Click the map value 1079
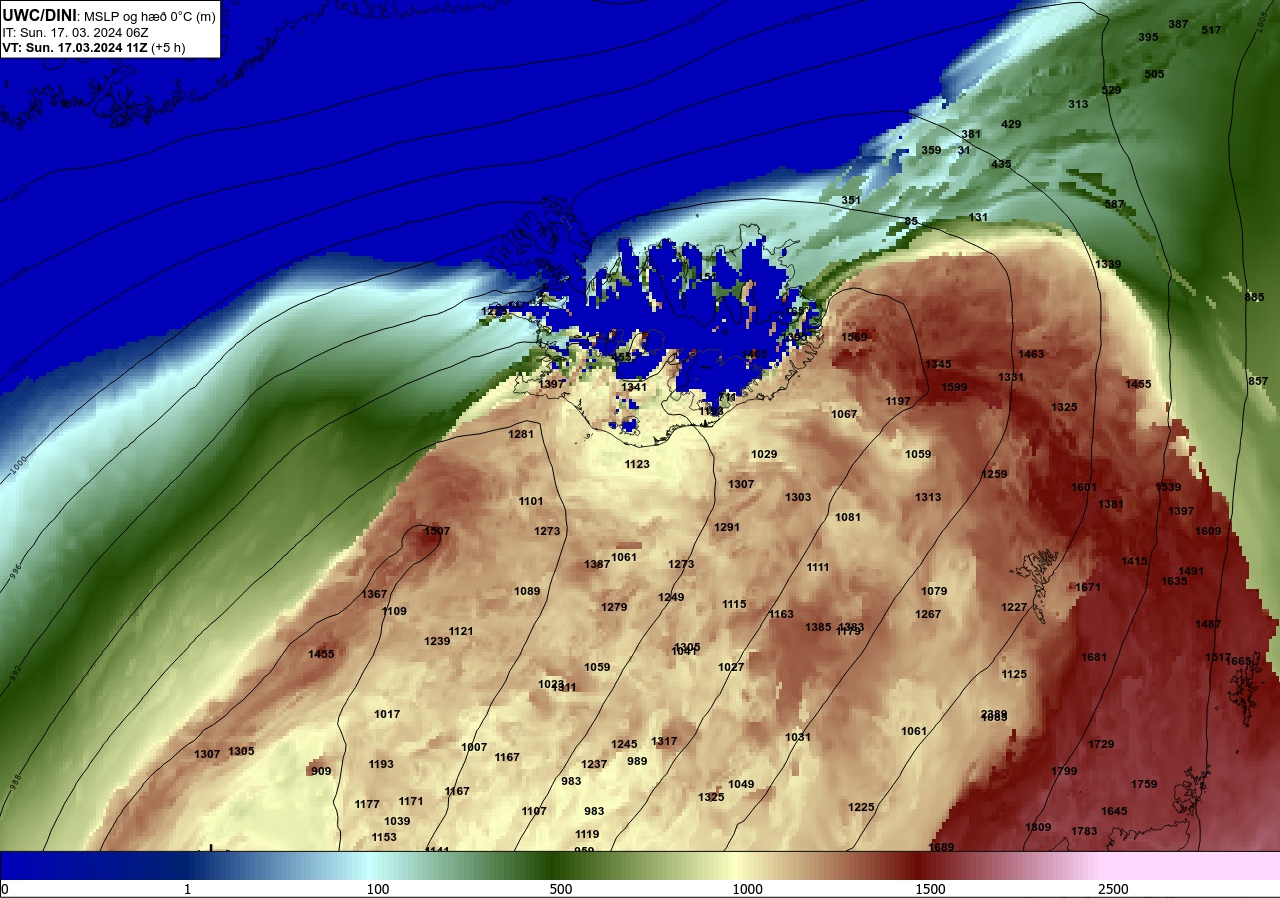The width and height of the screenshot is (1280, 898). 934,591
